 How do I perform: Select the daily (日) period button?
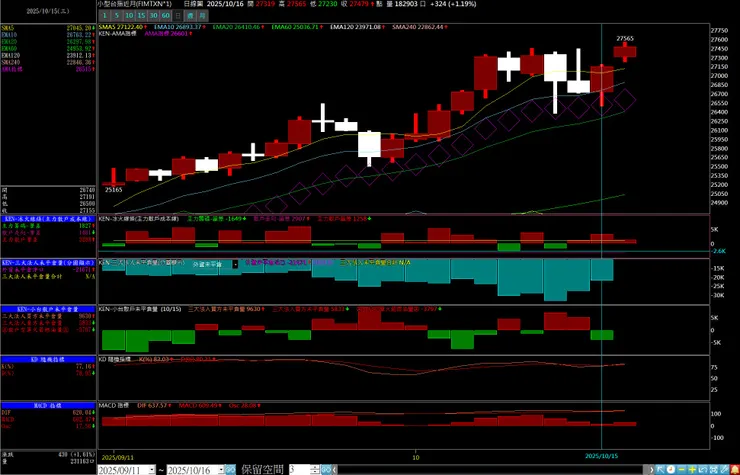[x=178, y=16]
